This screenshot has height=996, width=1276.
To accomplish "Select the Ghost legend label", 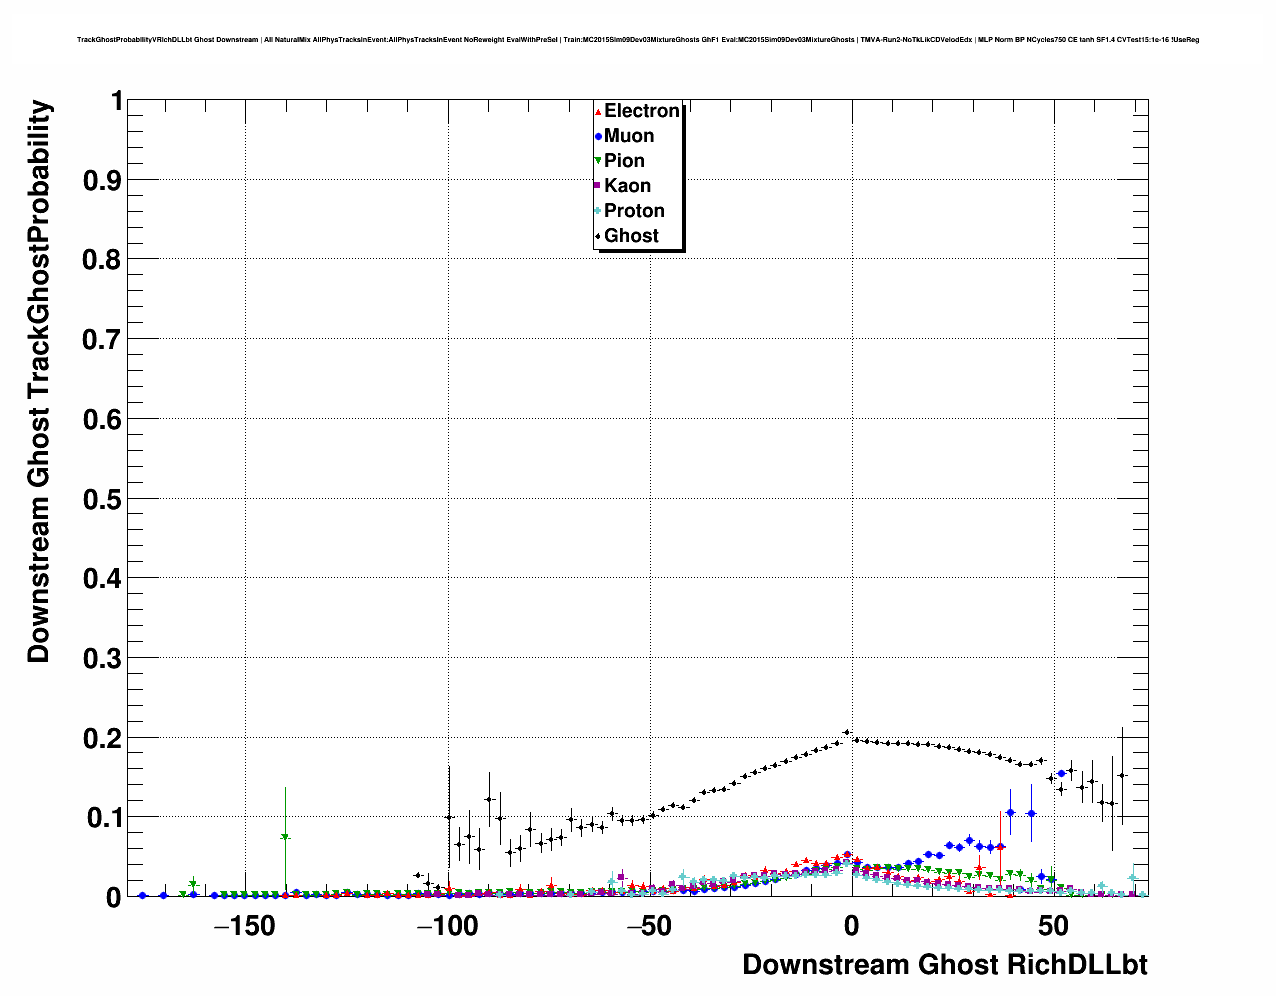I will click(631, 236).
